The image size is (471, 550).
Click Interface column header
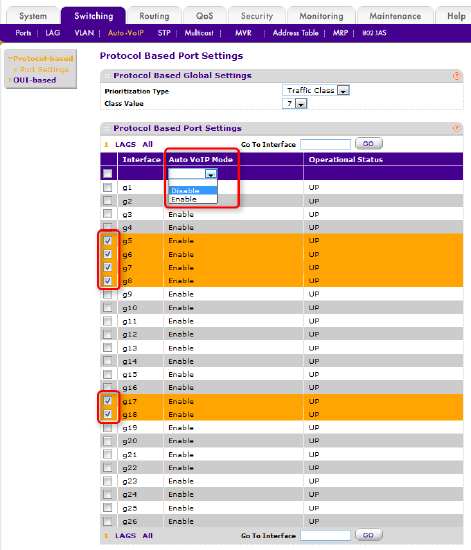[x=141, y=160]
